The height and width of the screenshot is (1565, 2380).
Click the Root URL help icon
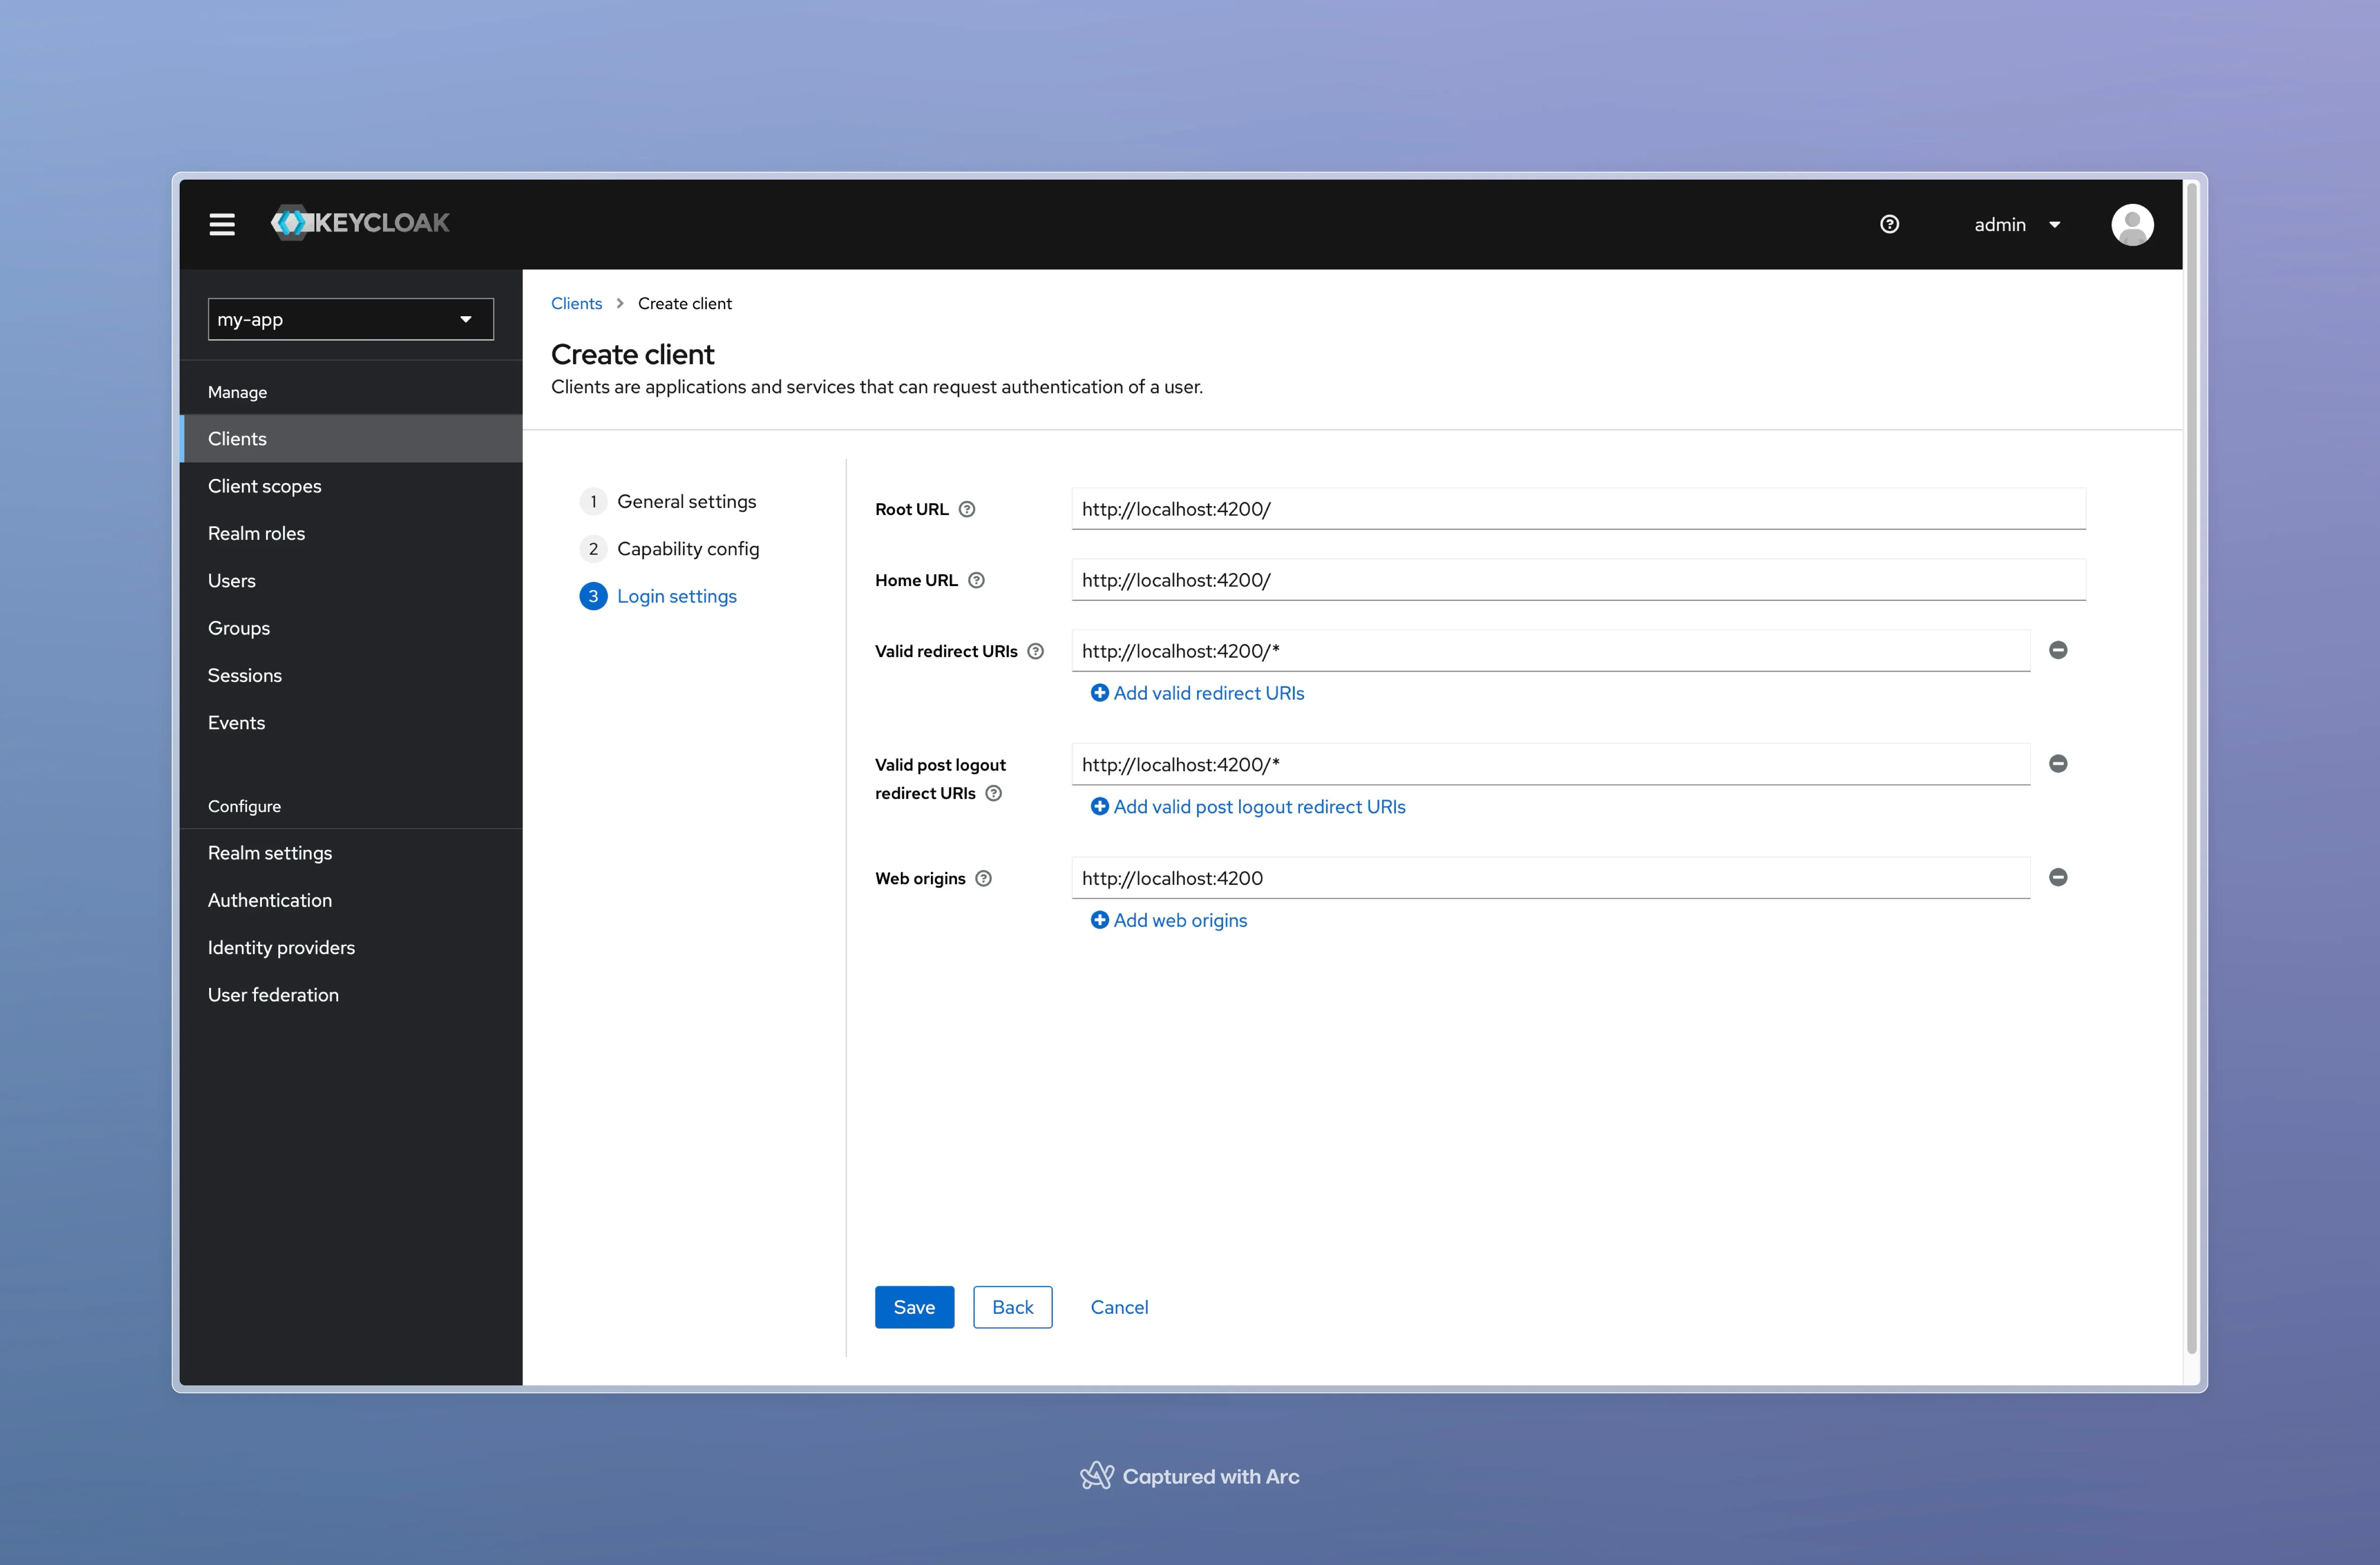pos(967,509)
